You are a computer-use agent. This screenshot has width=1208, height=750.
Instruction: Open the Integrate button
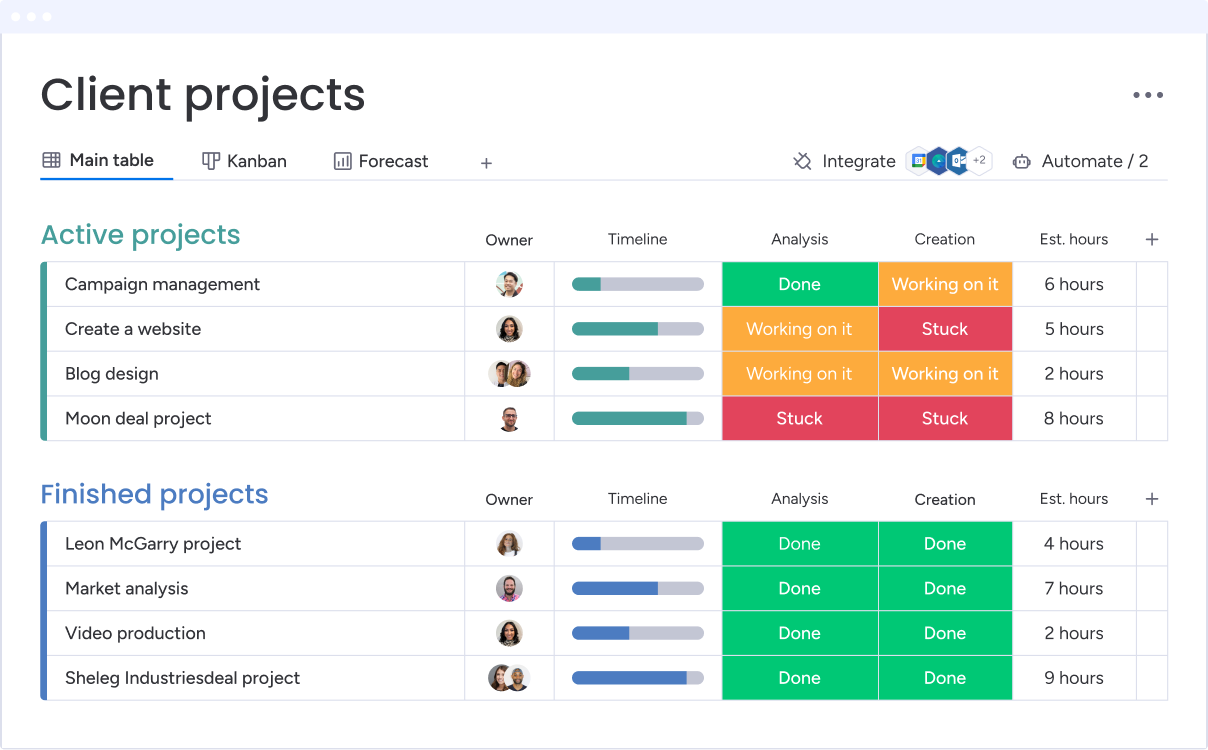coord(844,161)
